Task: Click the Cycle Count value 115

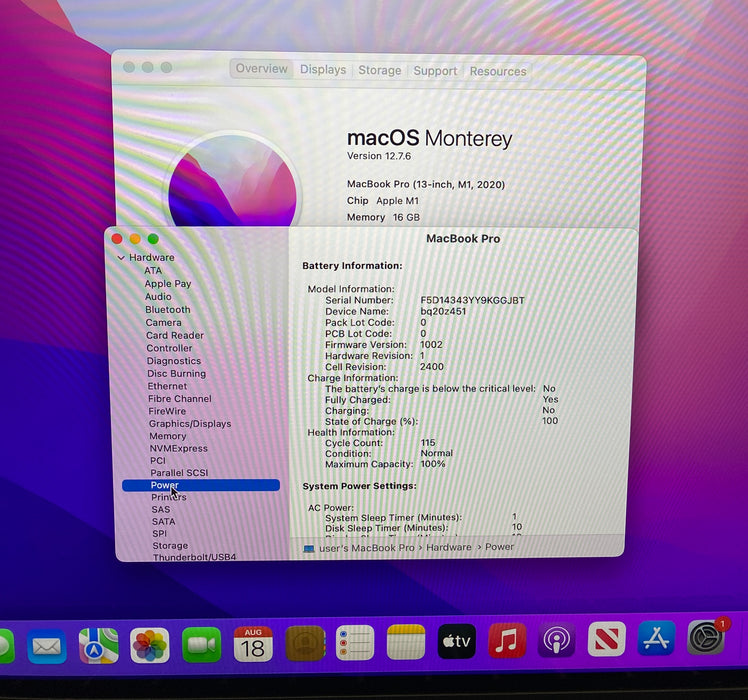Action: pyautogui.click(x=428, y=442)
